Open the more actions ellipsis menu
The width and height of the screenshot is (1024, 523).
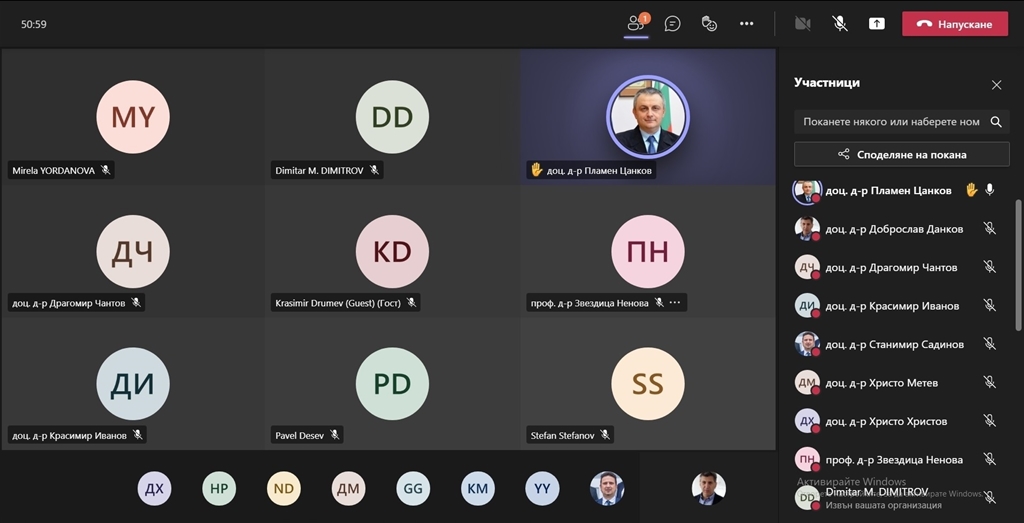[x=746, y=23]
